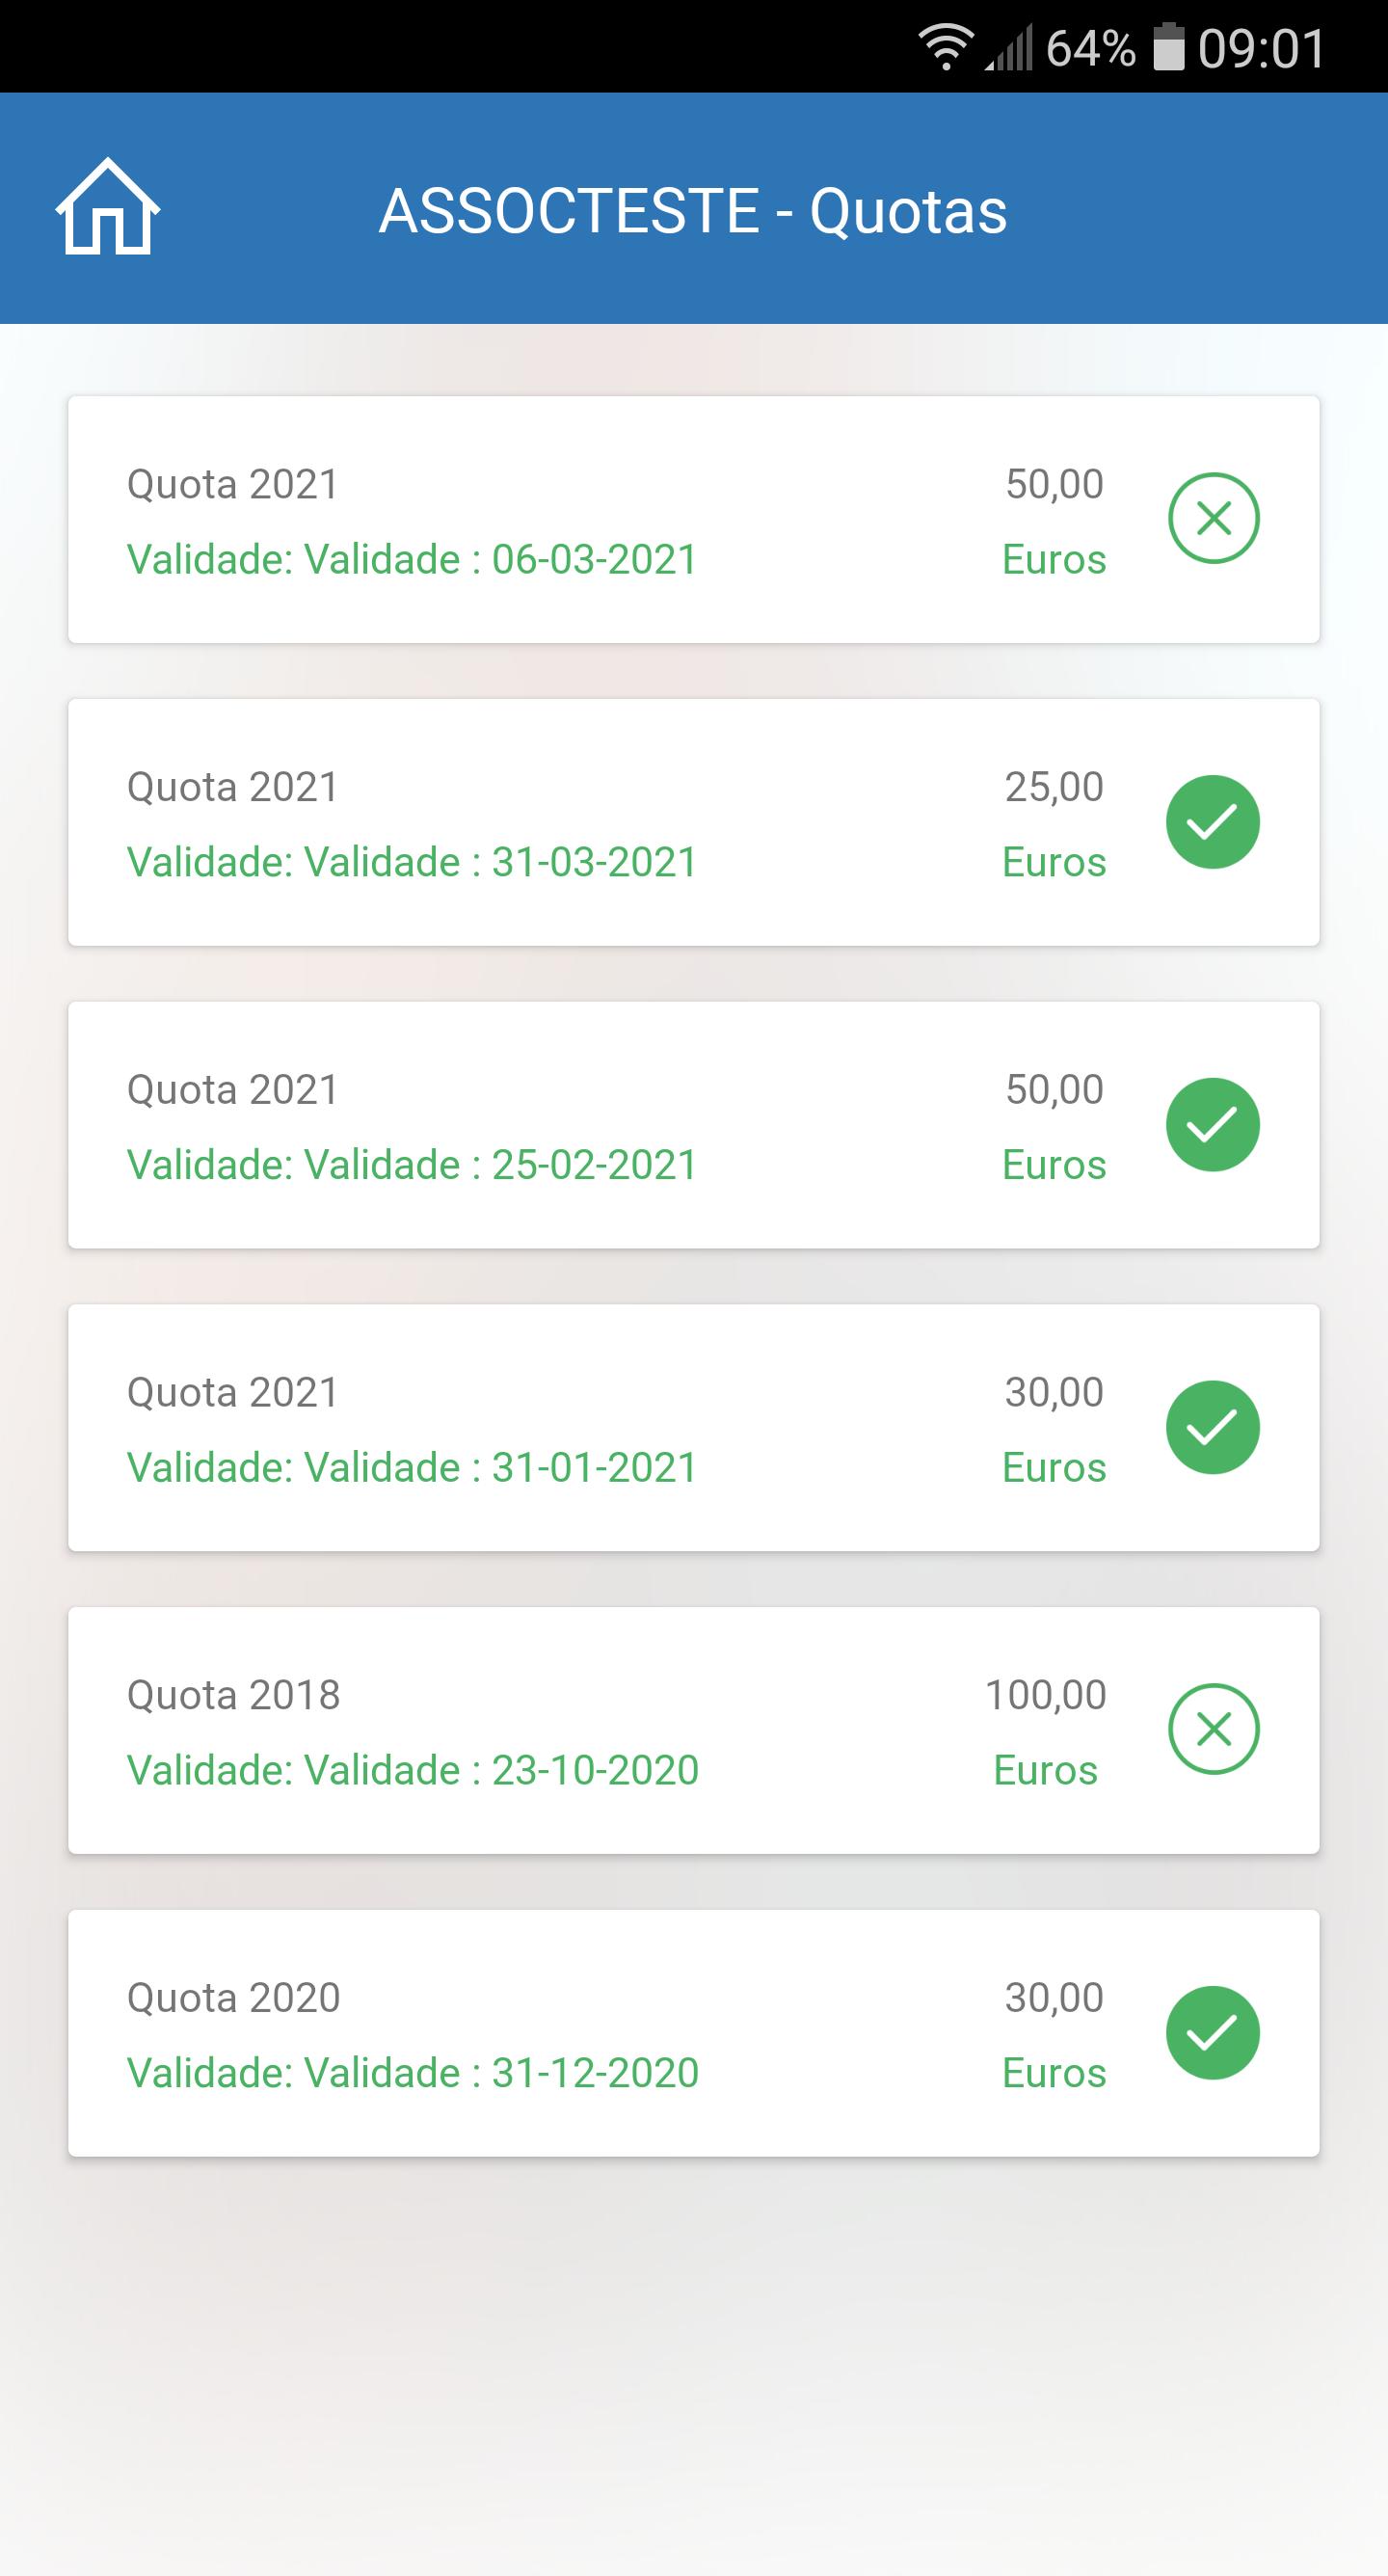The width and height of the screenshot is (1388, 2576).
Task: Tap the 100,00 Euros amount
Action: tap(1046, 1732)
